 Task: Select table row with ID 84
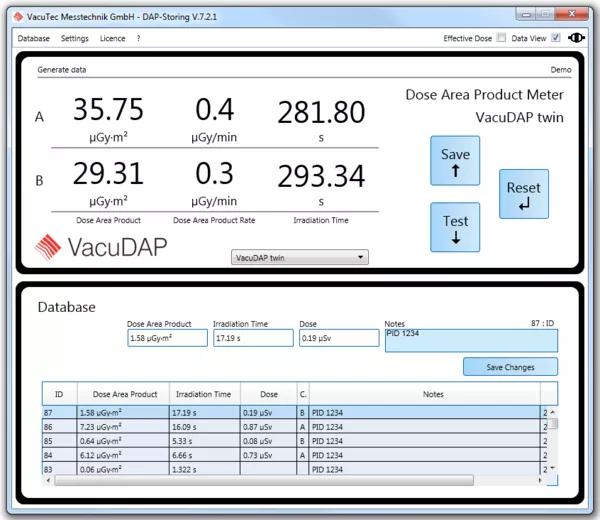[295, 455]
